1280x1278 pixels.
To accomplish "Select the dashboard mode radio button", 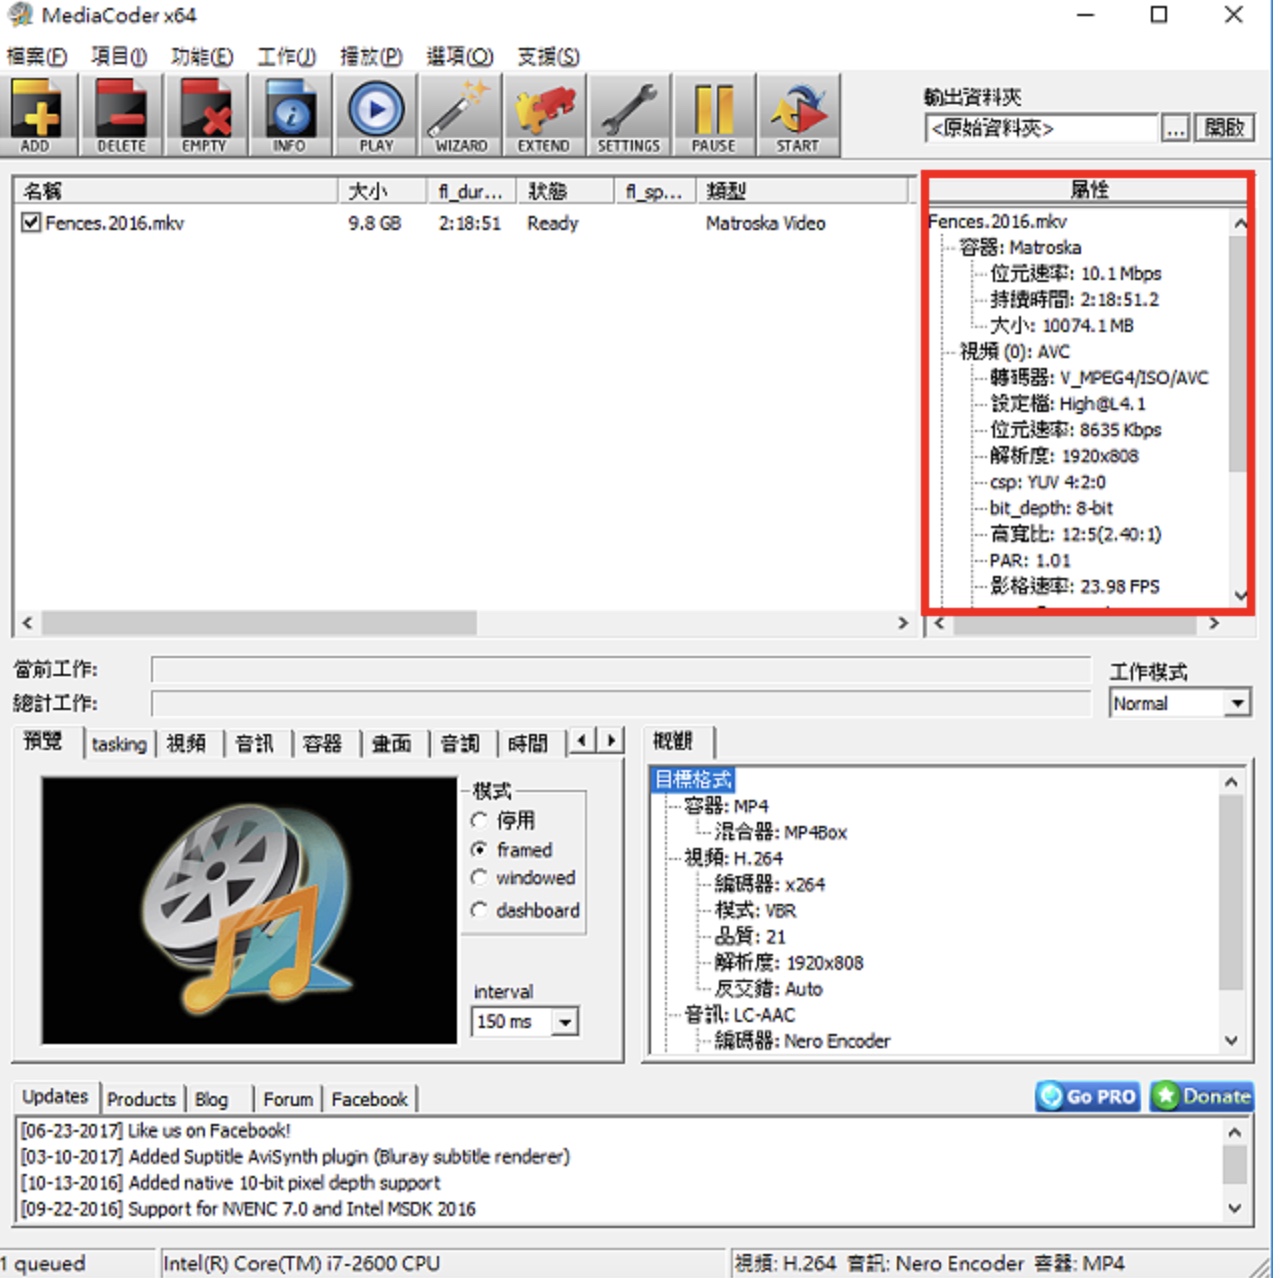I will [480, 910].
